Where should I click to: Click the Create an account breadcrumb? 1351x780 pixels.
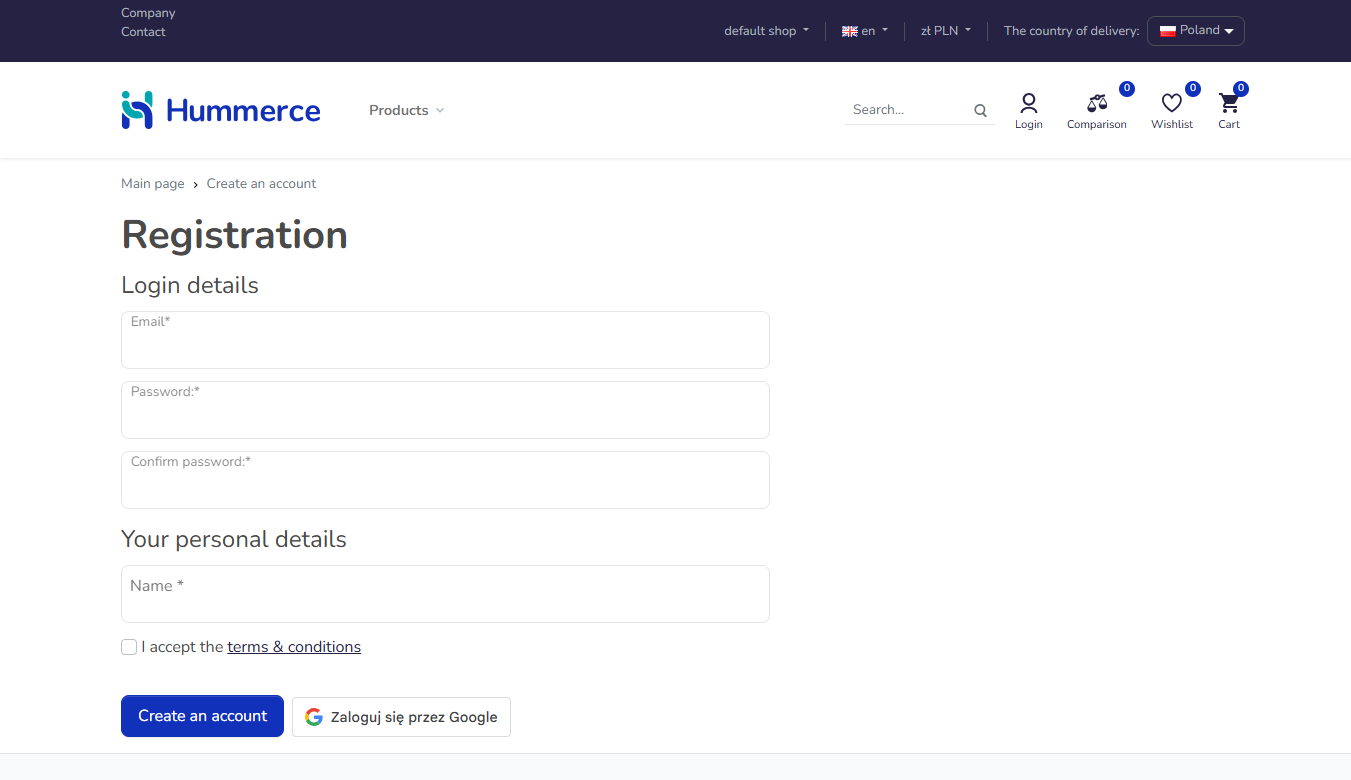261,184
